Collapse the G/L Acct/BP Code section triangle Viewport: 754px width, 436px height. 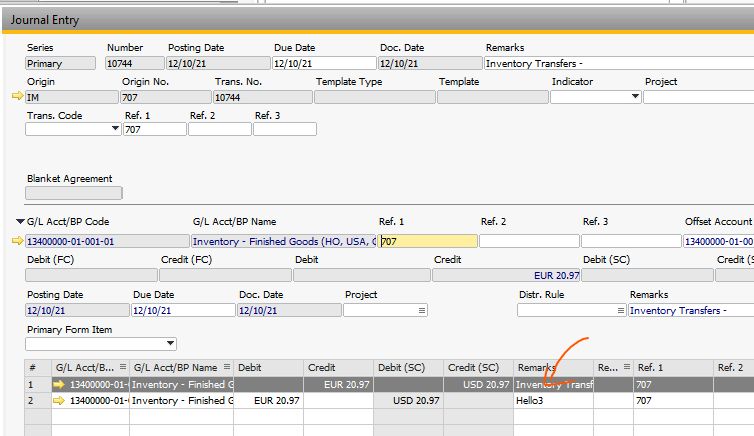pyautogui.click(x=19, y=221)
